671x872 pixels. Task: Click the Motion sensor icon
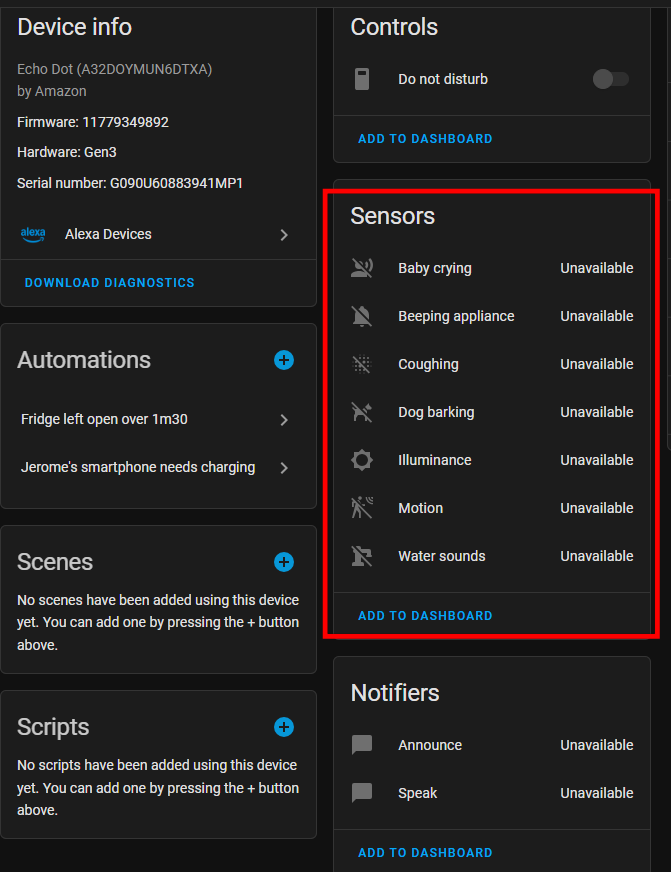362,508
